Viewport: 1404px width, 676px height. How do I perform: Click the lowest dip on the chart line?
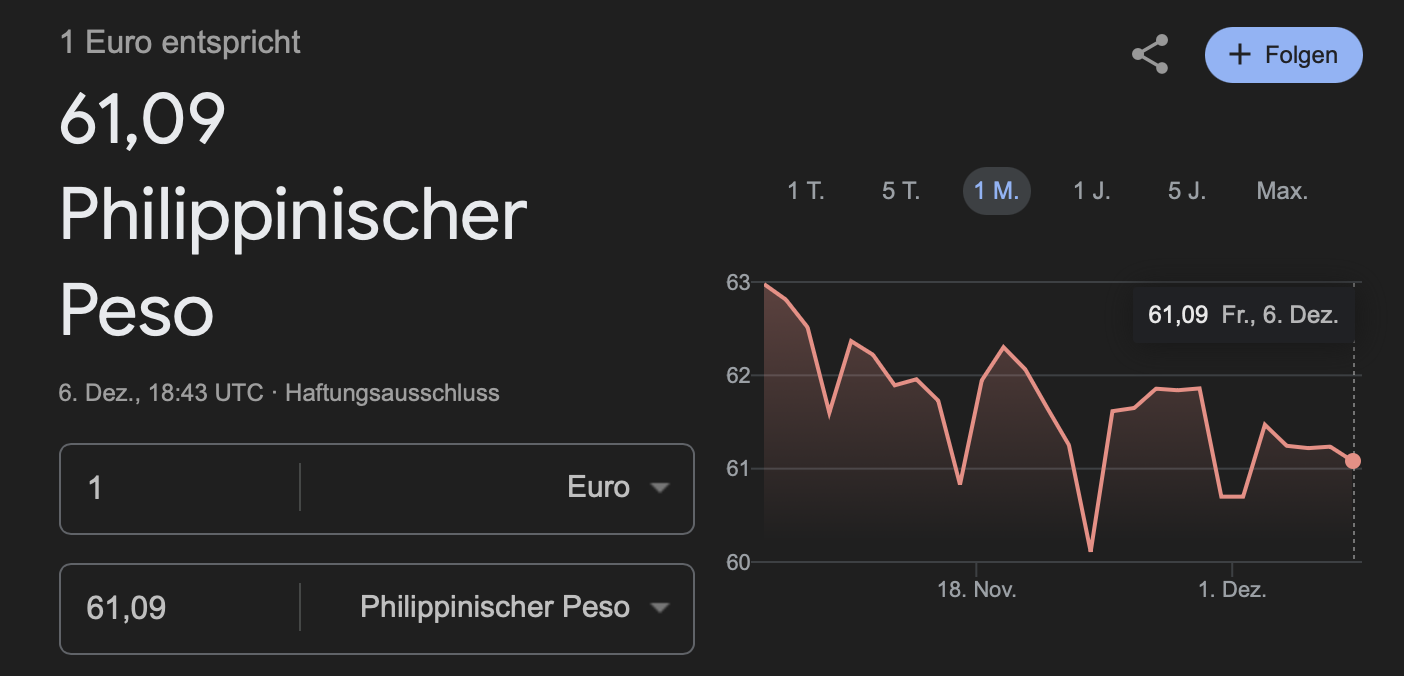pos(1090,550)
